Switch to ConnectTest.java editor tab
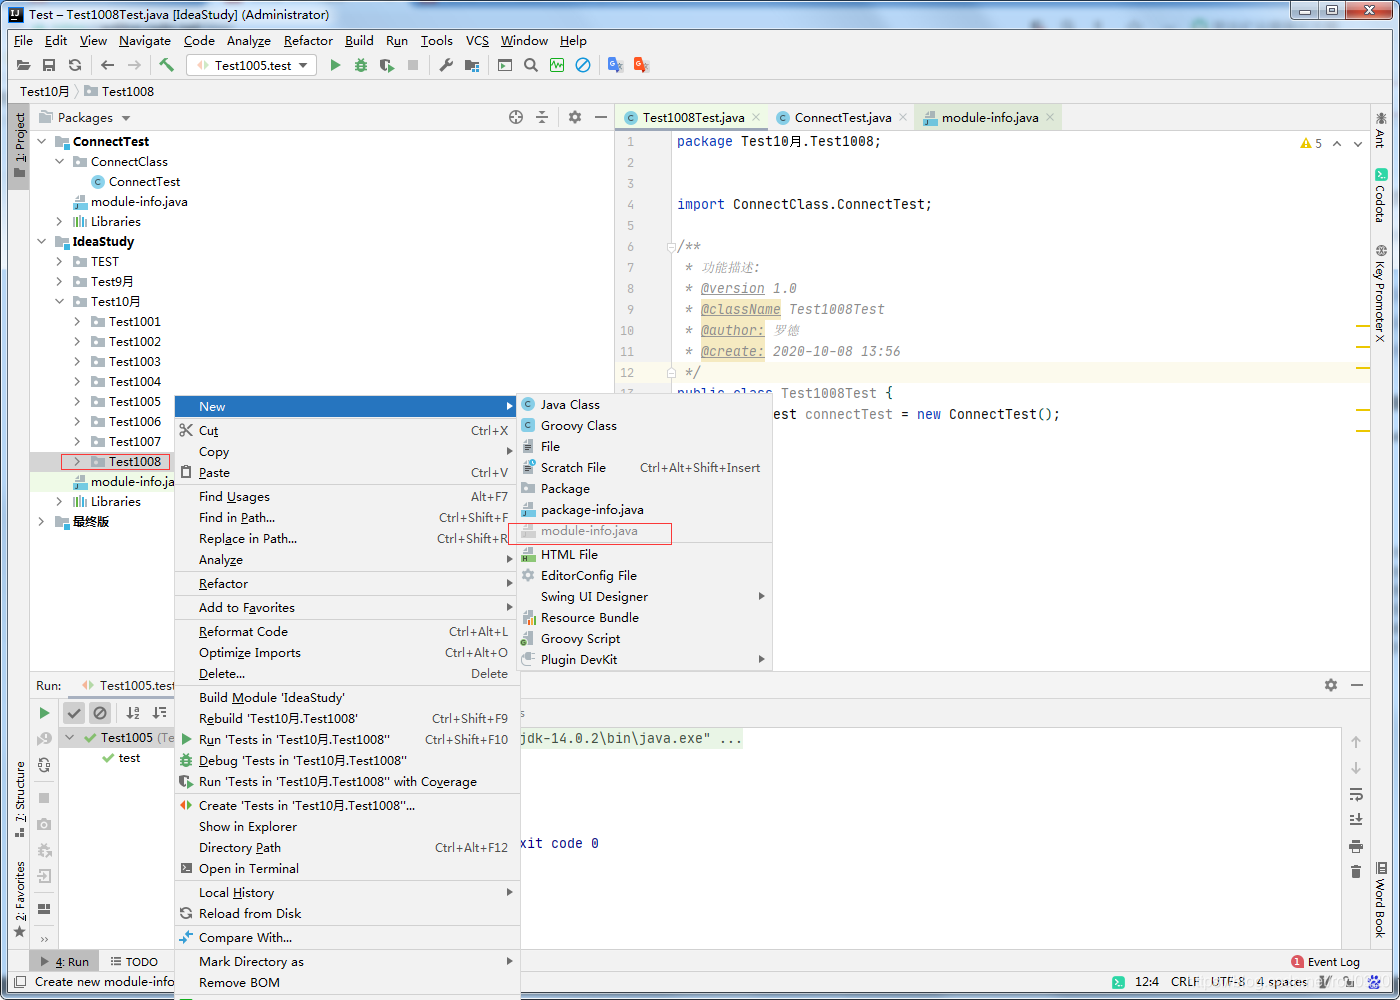 pyautogui.click(x=843, y=117)
